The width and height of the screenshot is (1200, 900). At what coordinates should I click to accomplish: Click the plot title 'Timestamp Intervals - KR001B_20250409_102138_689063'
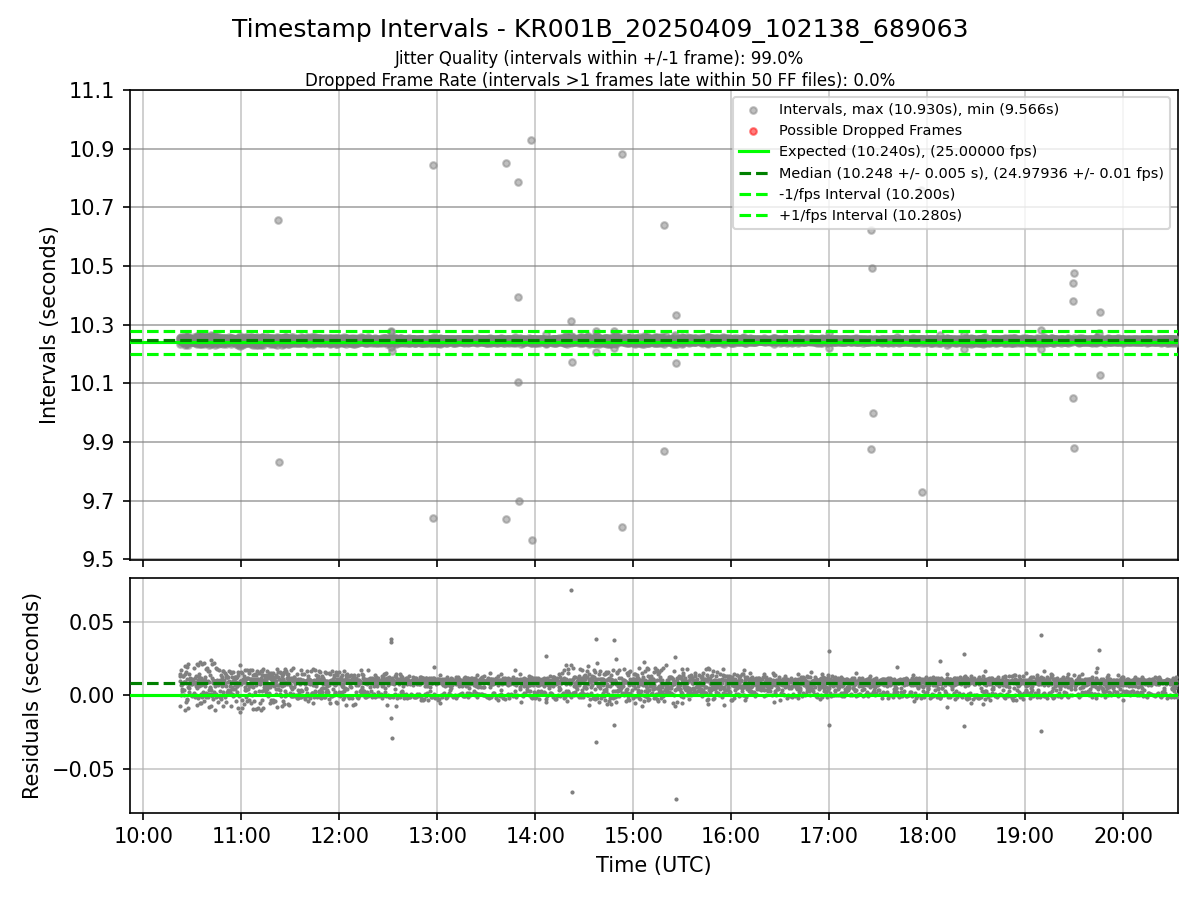pyautogui.click(x=600, y=29)
